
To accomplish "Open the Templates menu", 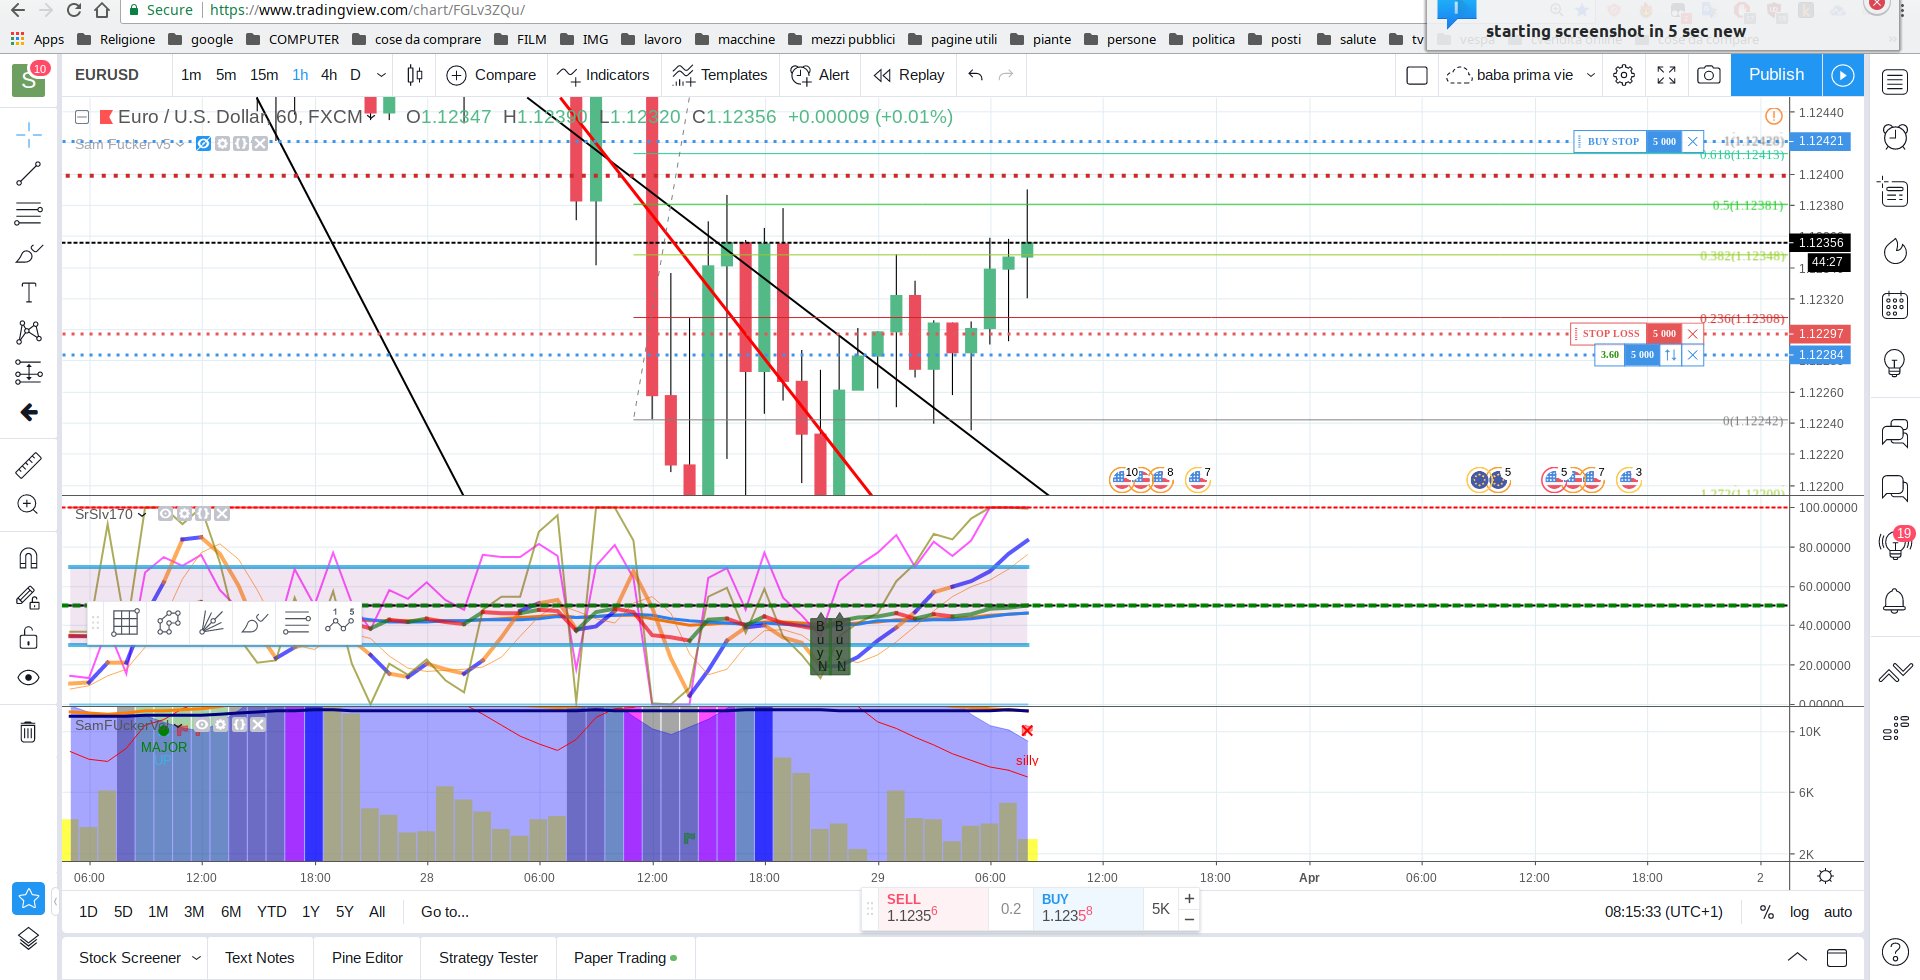I will pos(720,75).
